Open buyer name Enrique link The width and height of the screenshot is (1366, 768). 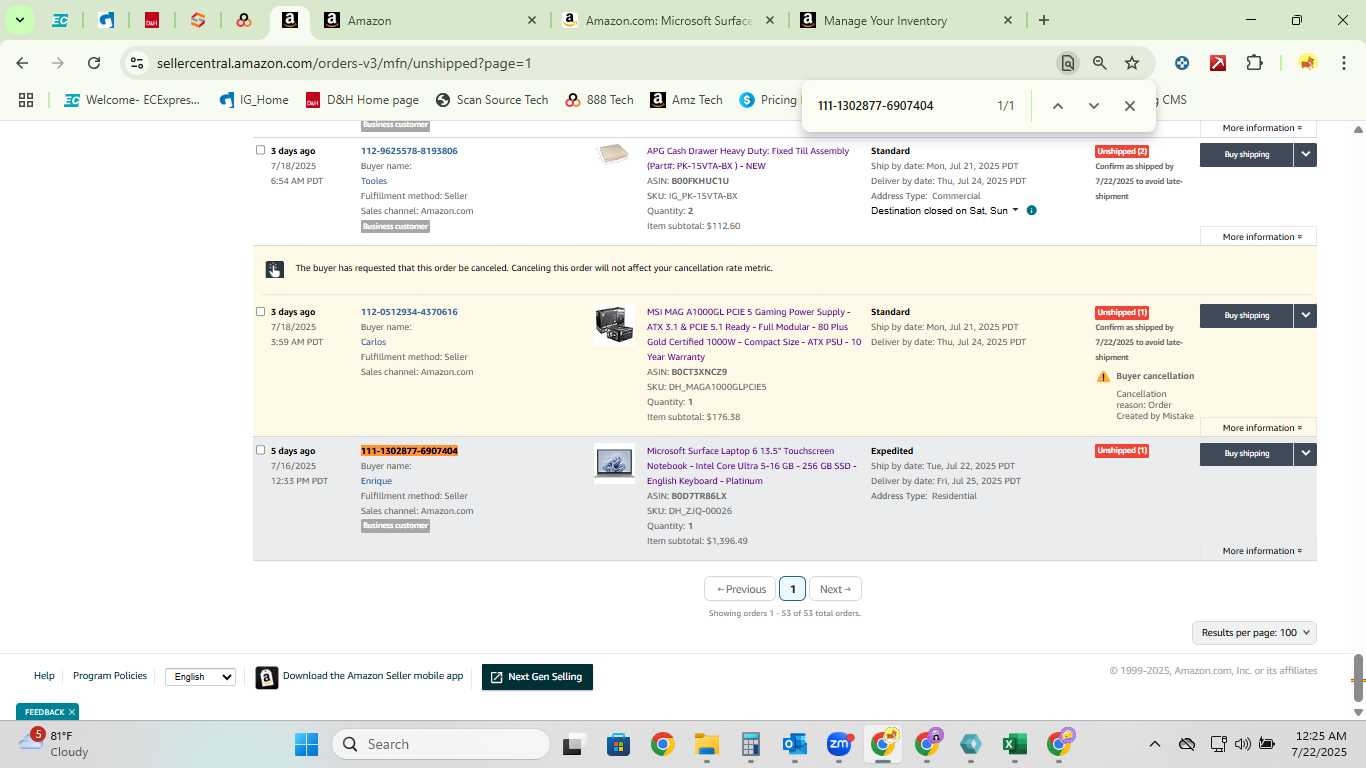376,481
